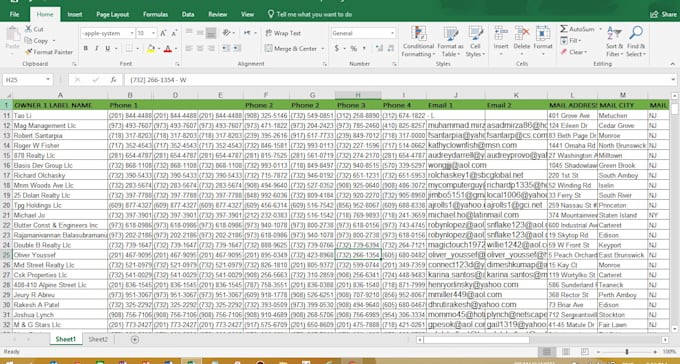
Task: Toggle Bold formatting
Action: [x=86, y=49]
